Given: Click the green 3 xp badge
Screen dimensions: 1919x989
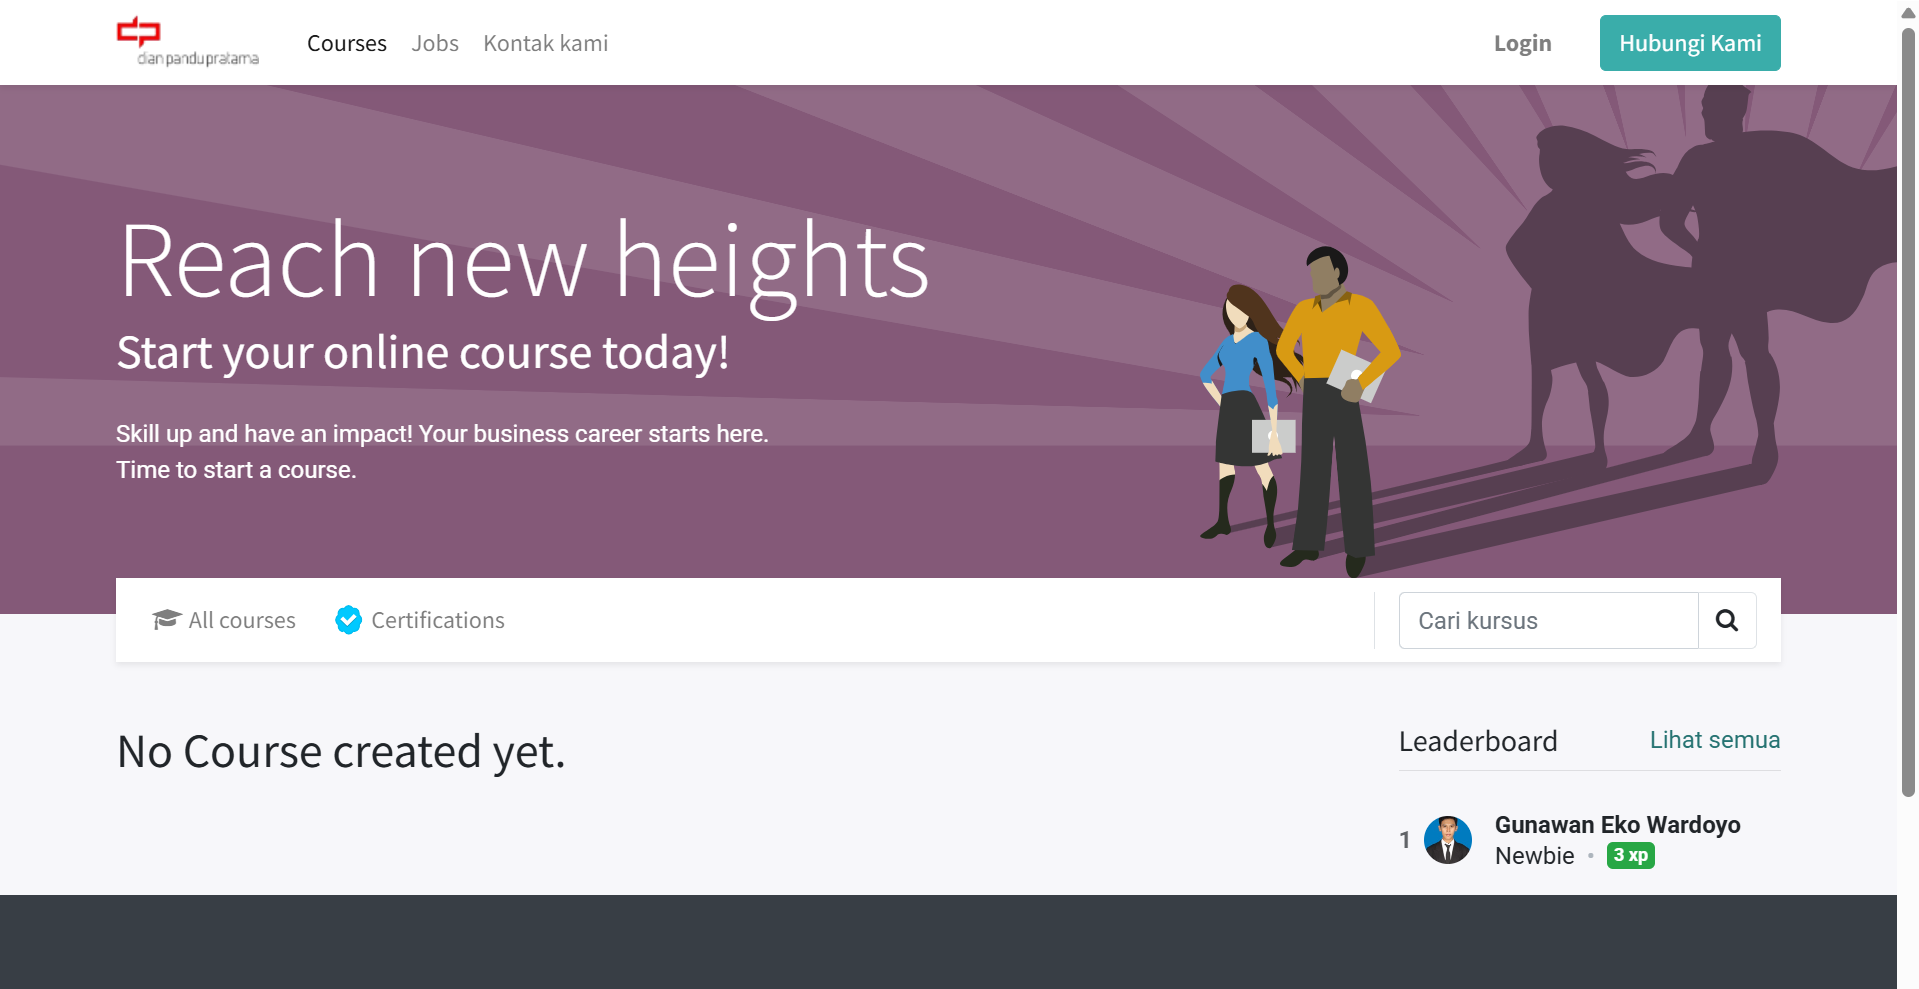Looking at the screenshot, I should [x=1630, y=856].
